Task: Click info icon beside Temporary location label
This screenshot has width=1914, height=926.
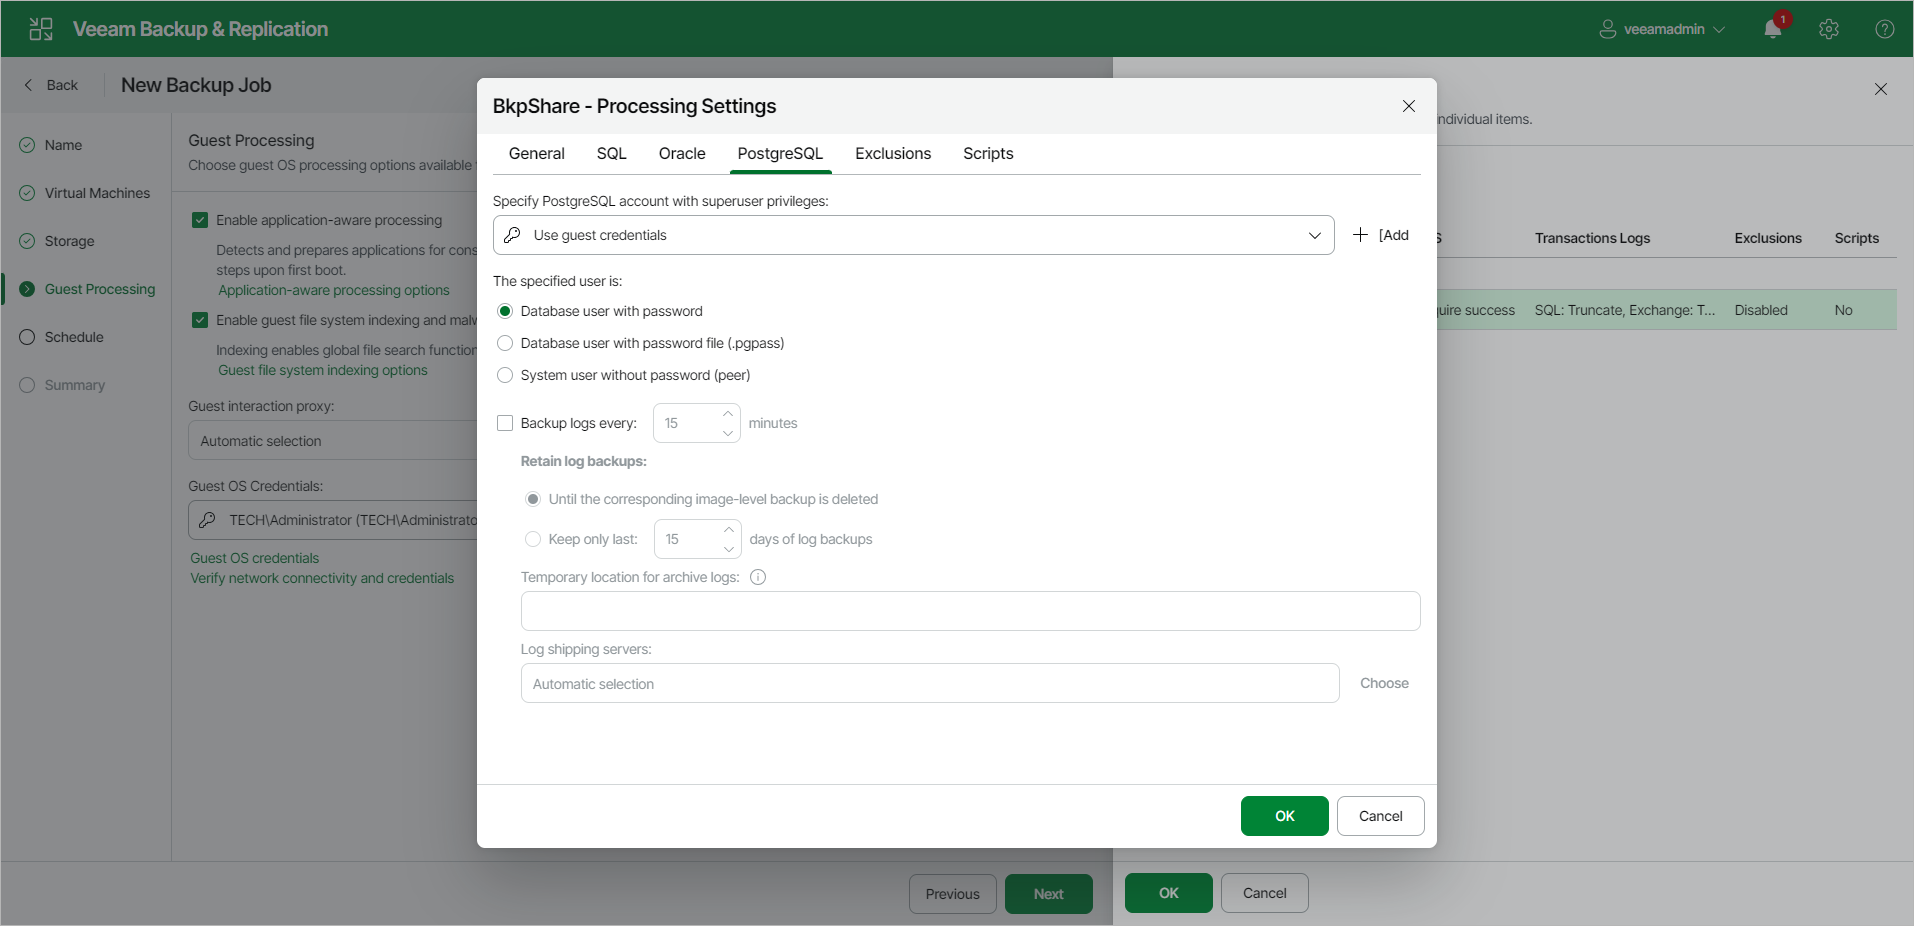Action: click(x=758, y=577)
